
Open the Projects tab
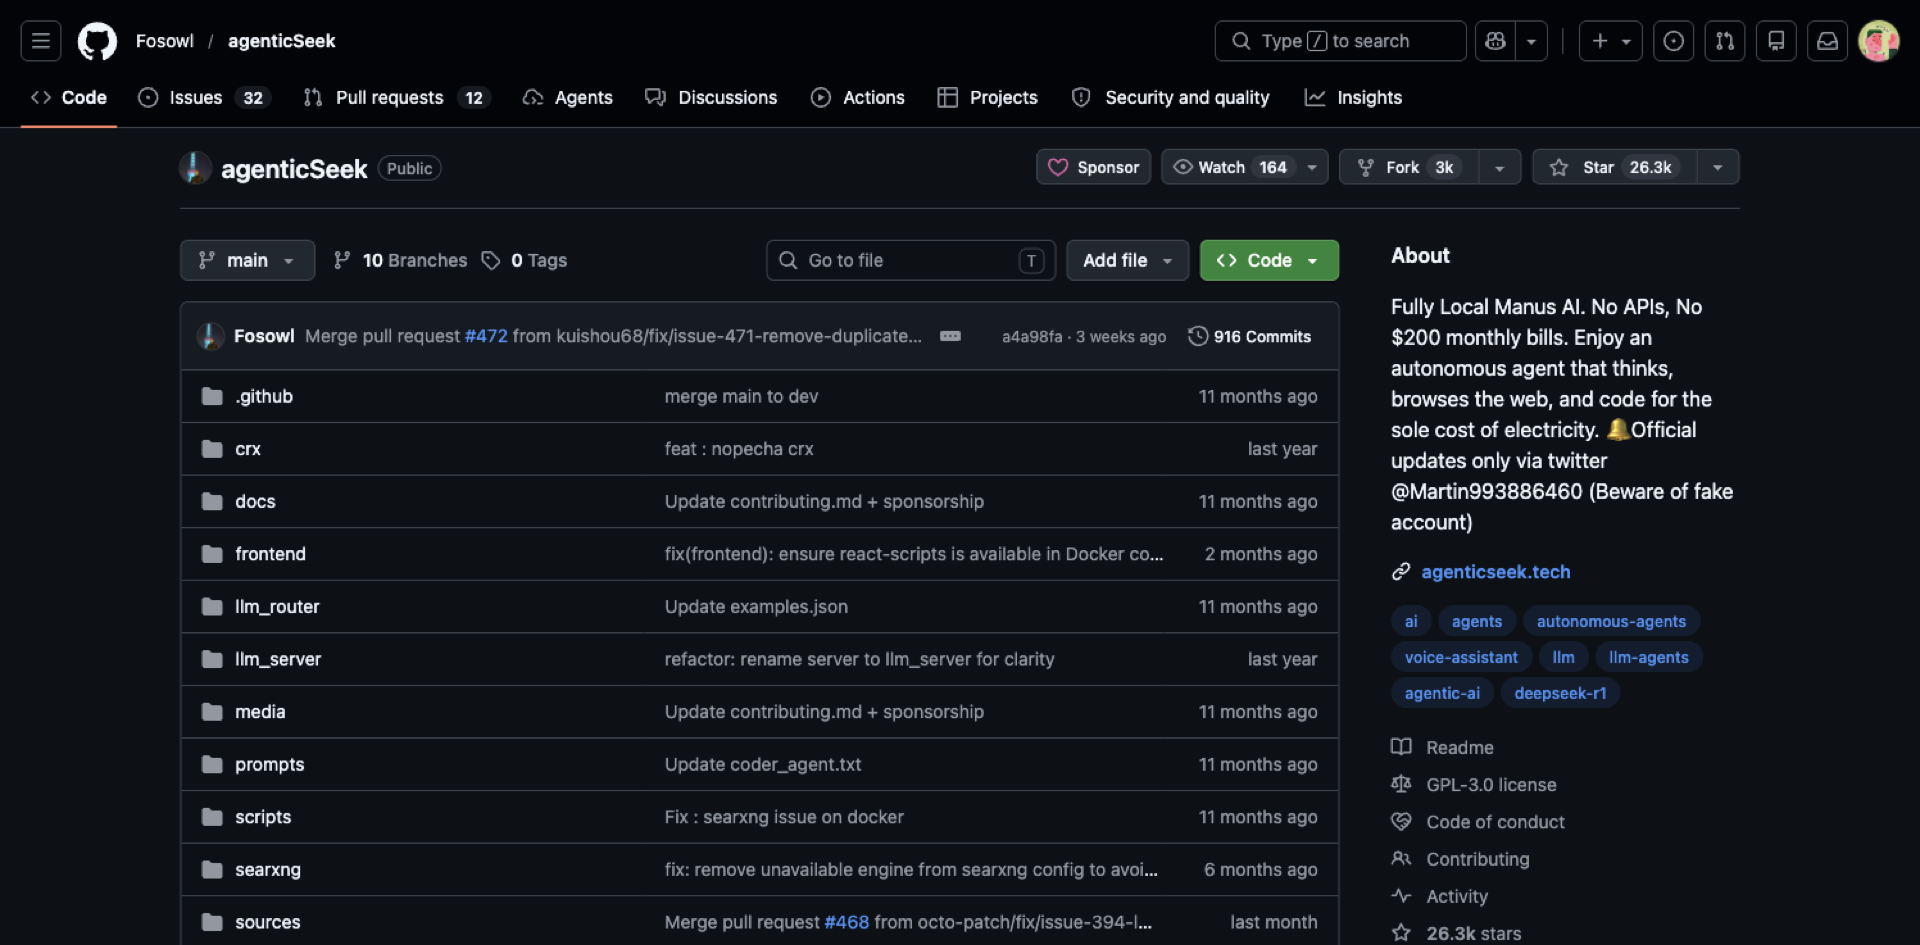(x=988, y=97)
